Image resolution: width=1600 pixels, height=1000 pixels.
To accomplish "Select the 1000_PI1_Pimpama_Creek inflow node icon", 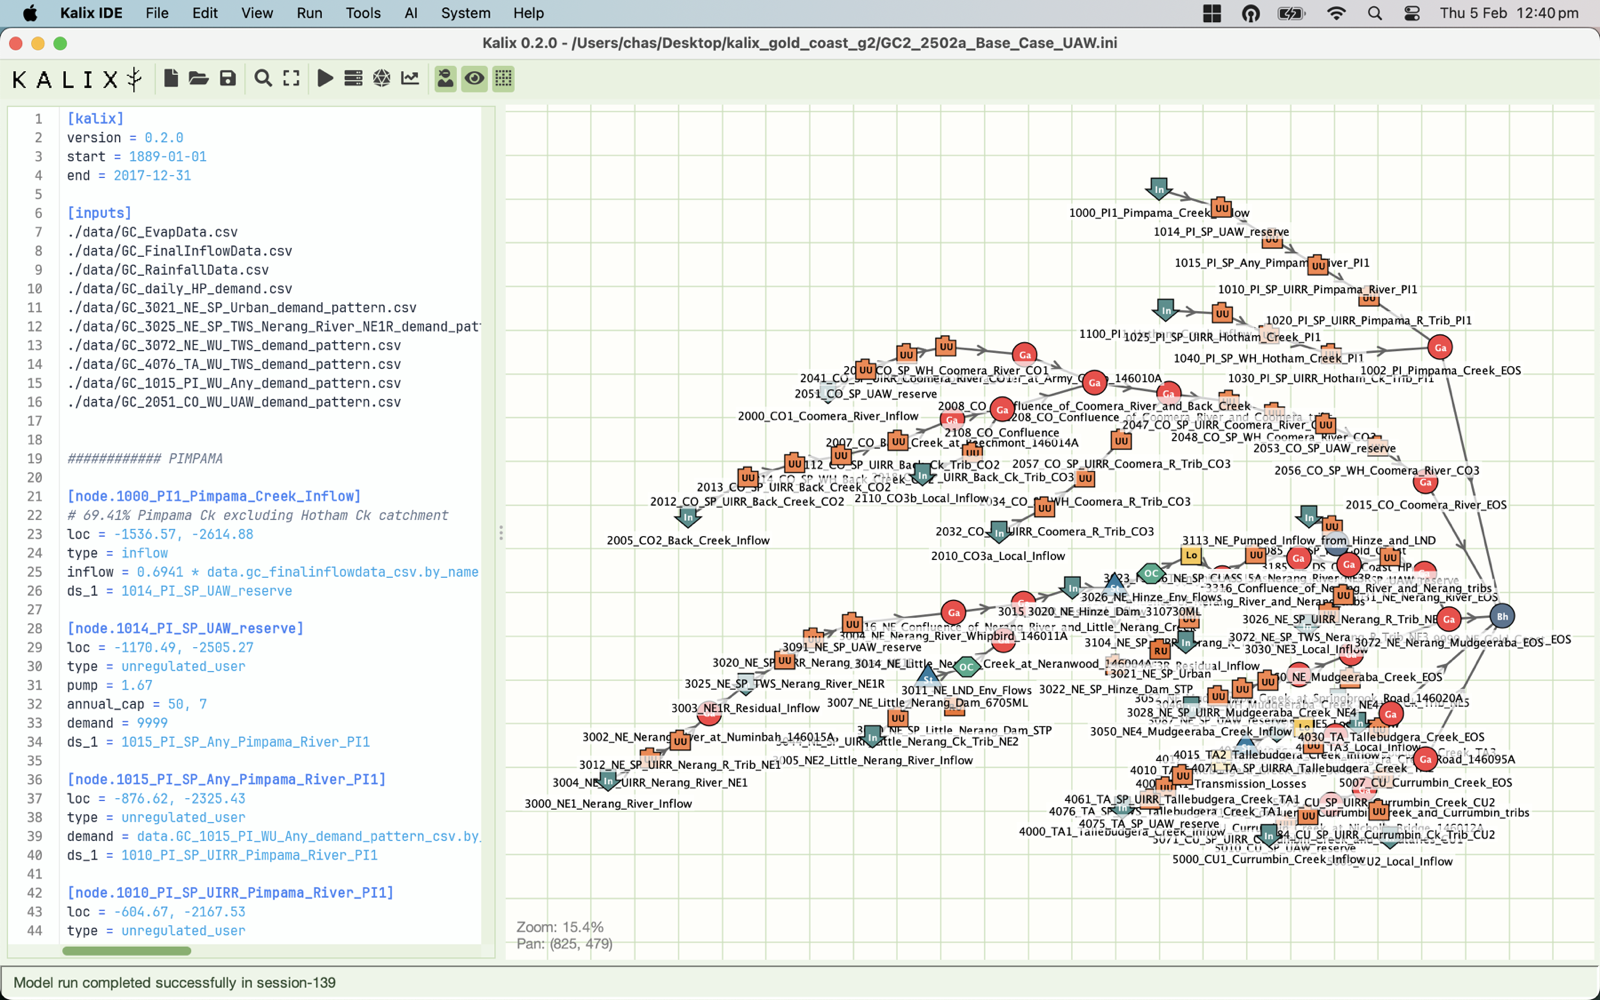I will [1159, 188].
